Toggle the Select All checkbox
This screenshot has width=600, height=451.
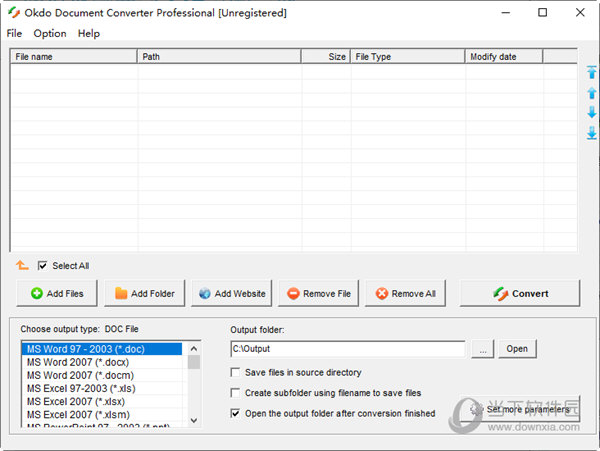[x=42, y=265]
